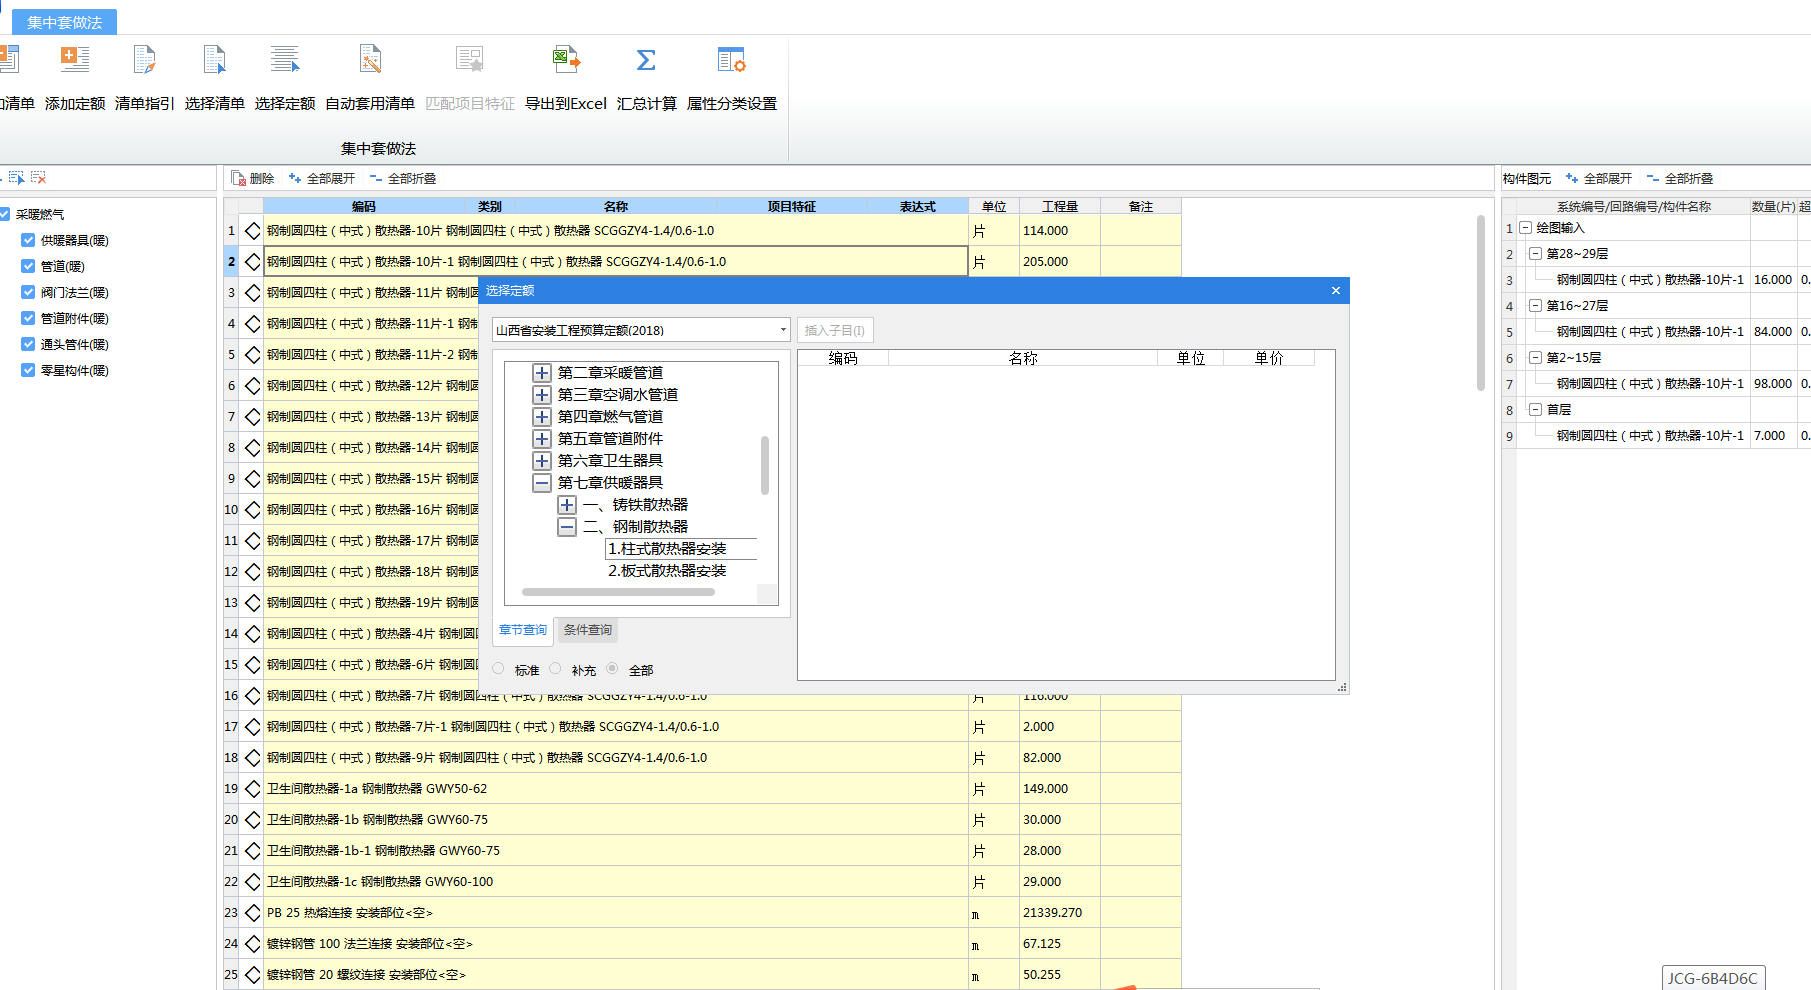Open 属性分类设置 icon
Viewport: 1811px width, 990px height.
point(731,60)
